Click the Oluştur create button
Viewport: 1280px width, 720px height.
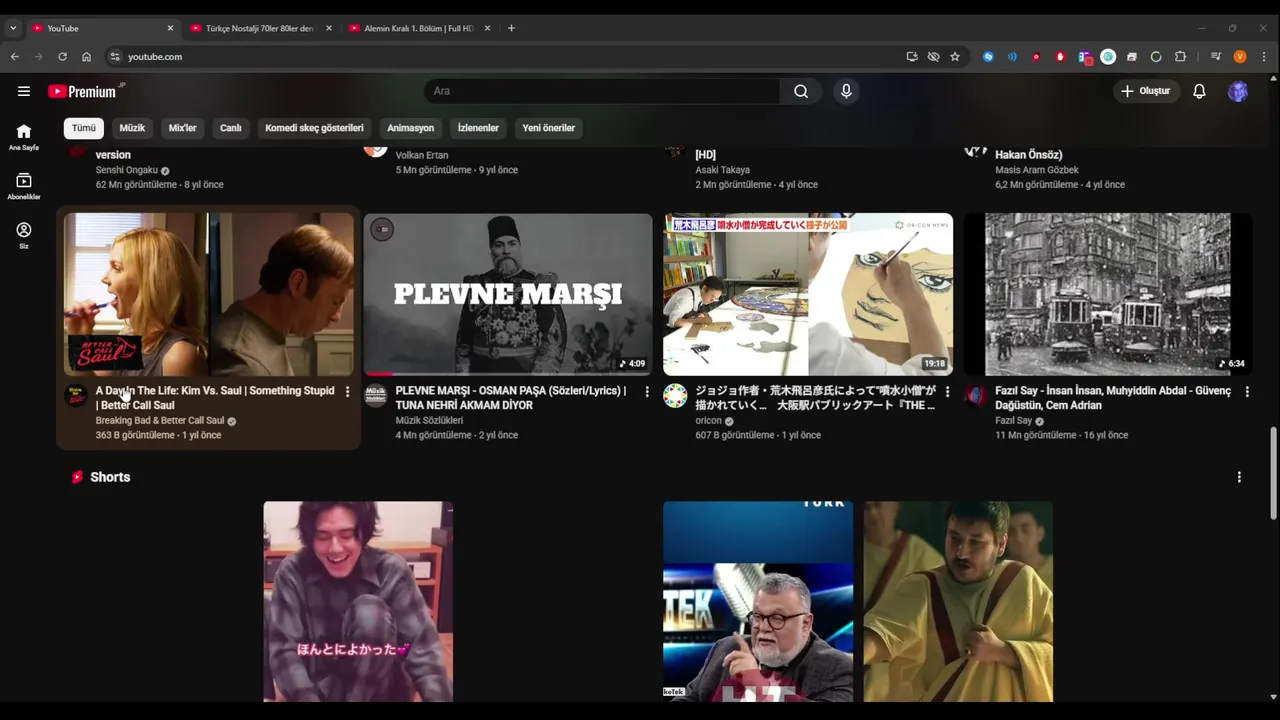pyautogui.click(x=1145, y=91)
